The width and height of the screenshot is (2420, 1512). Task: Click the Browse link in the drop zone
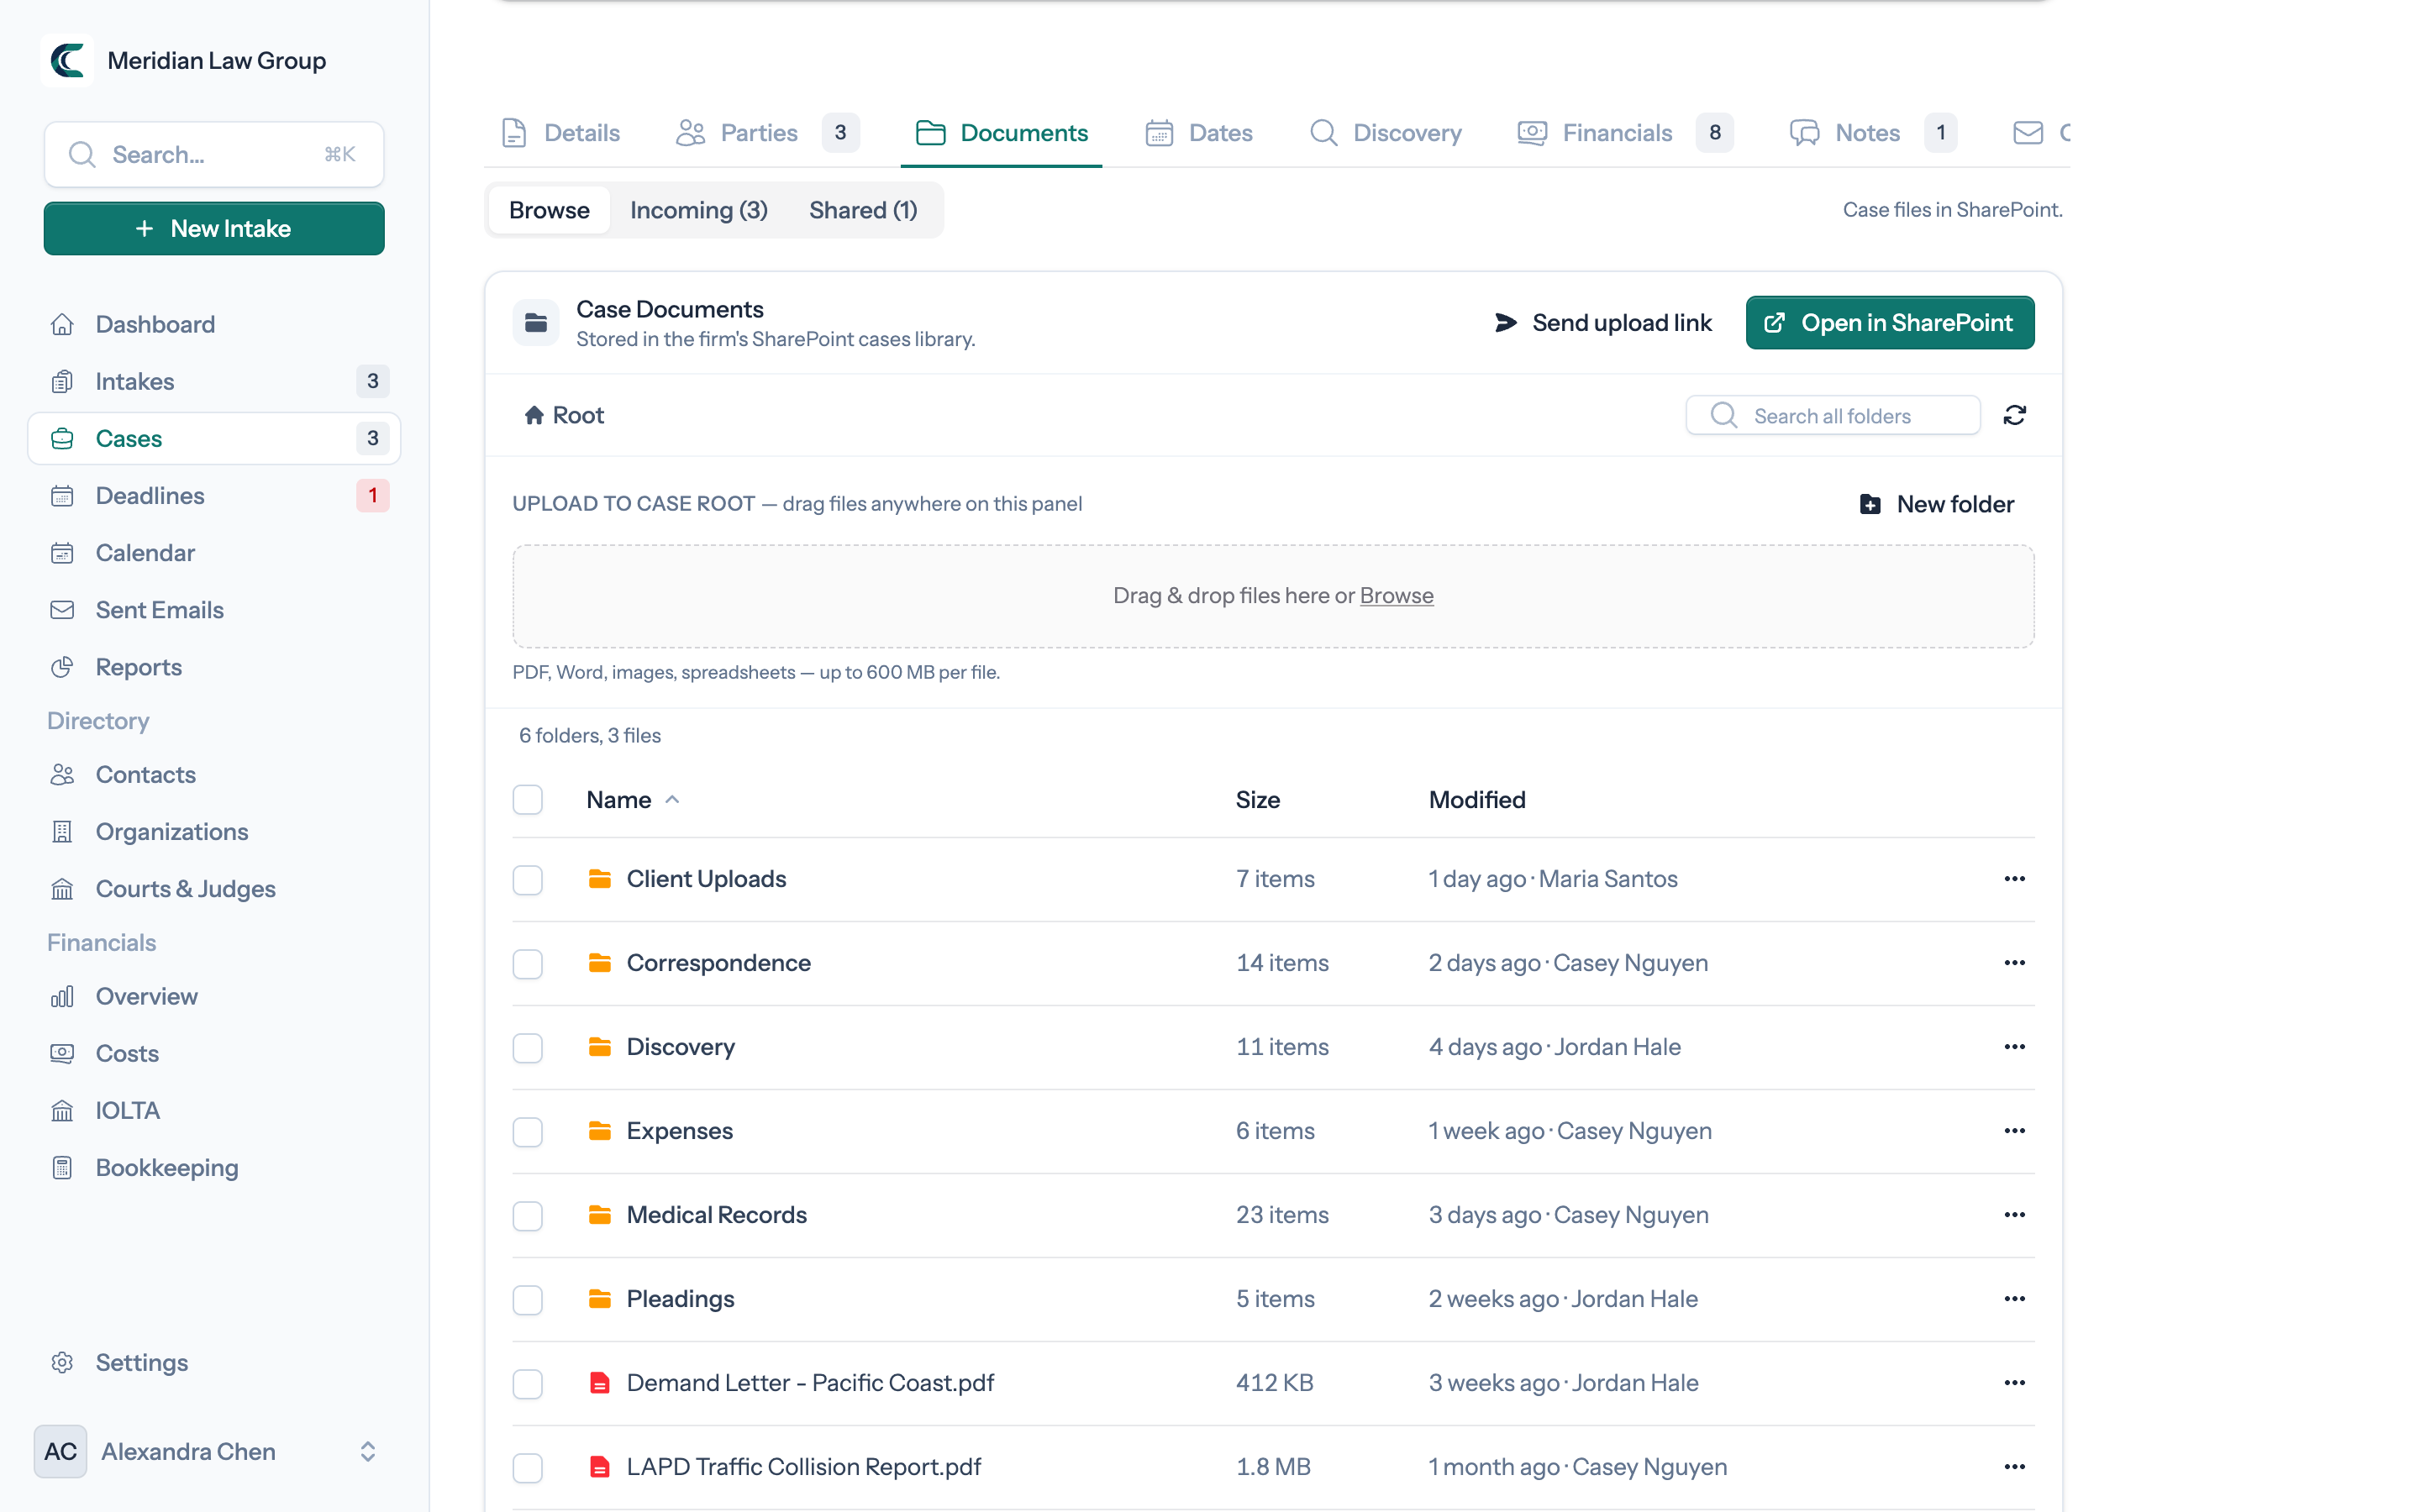coord(1396,595)
